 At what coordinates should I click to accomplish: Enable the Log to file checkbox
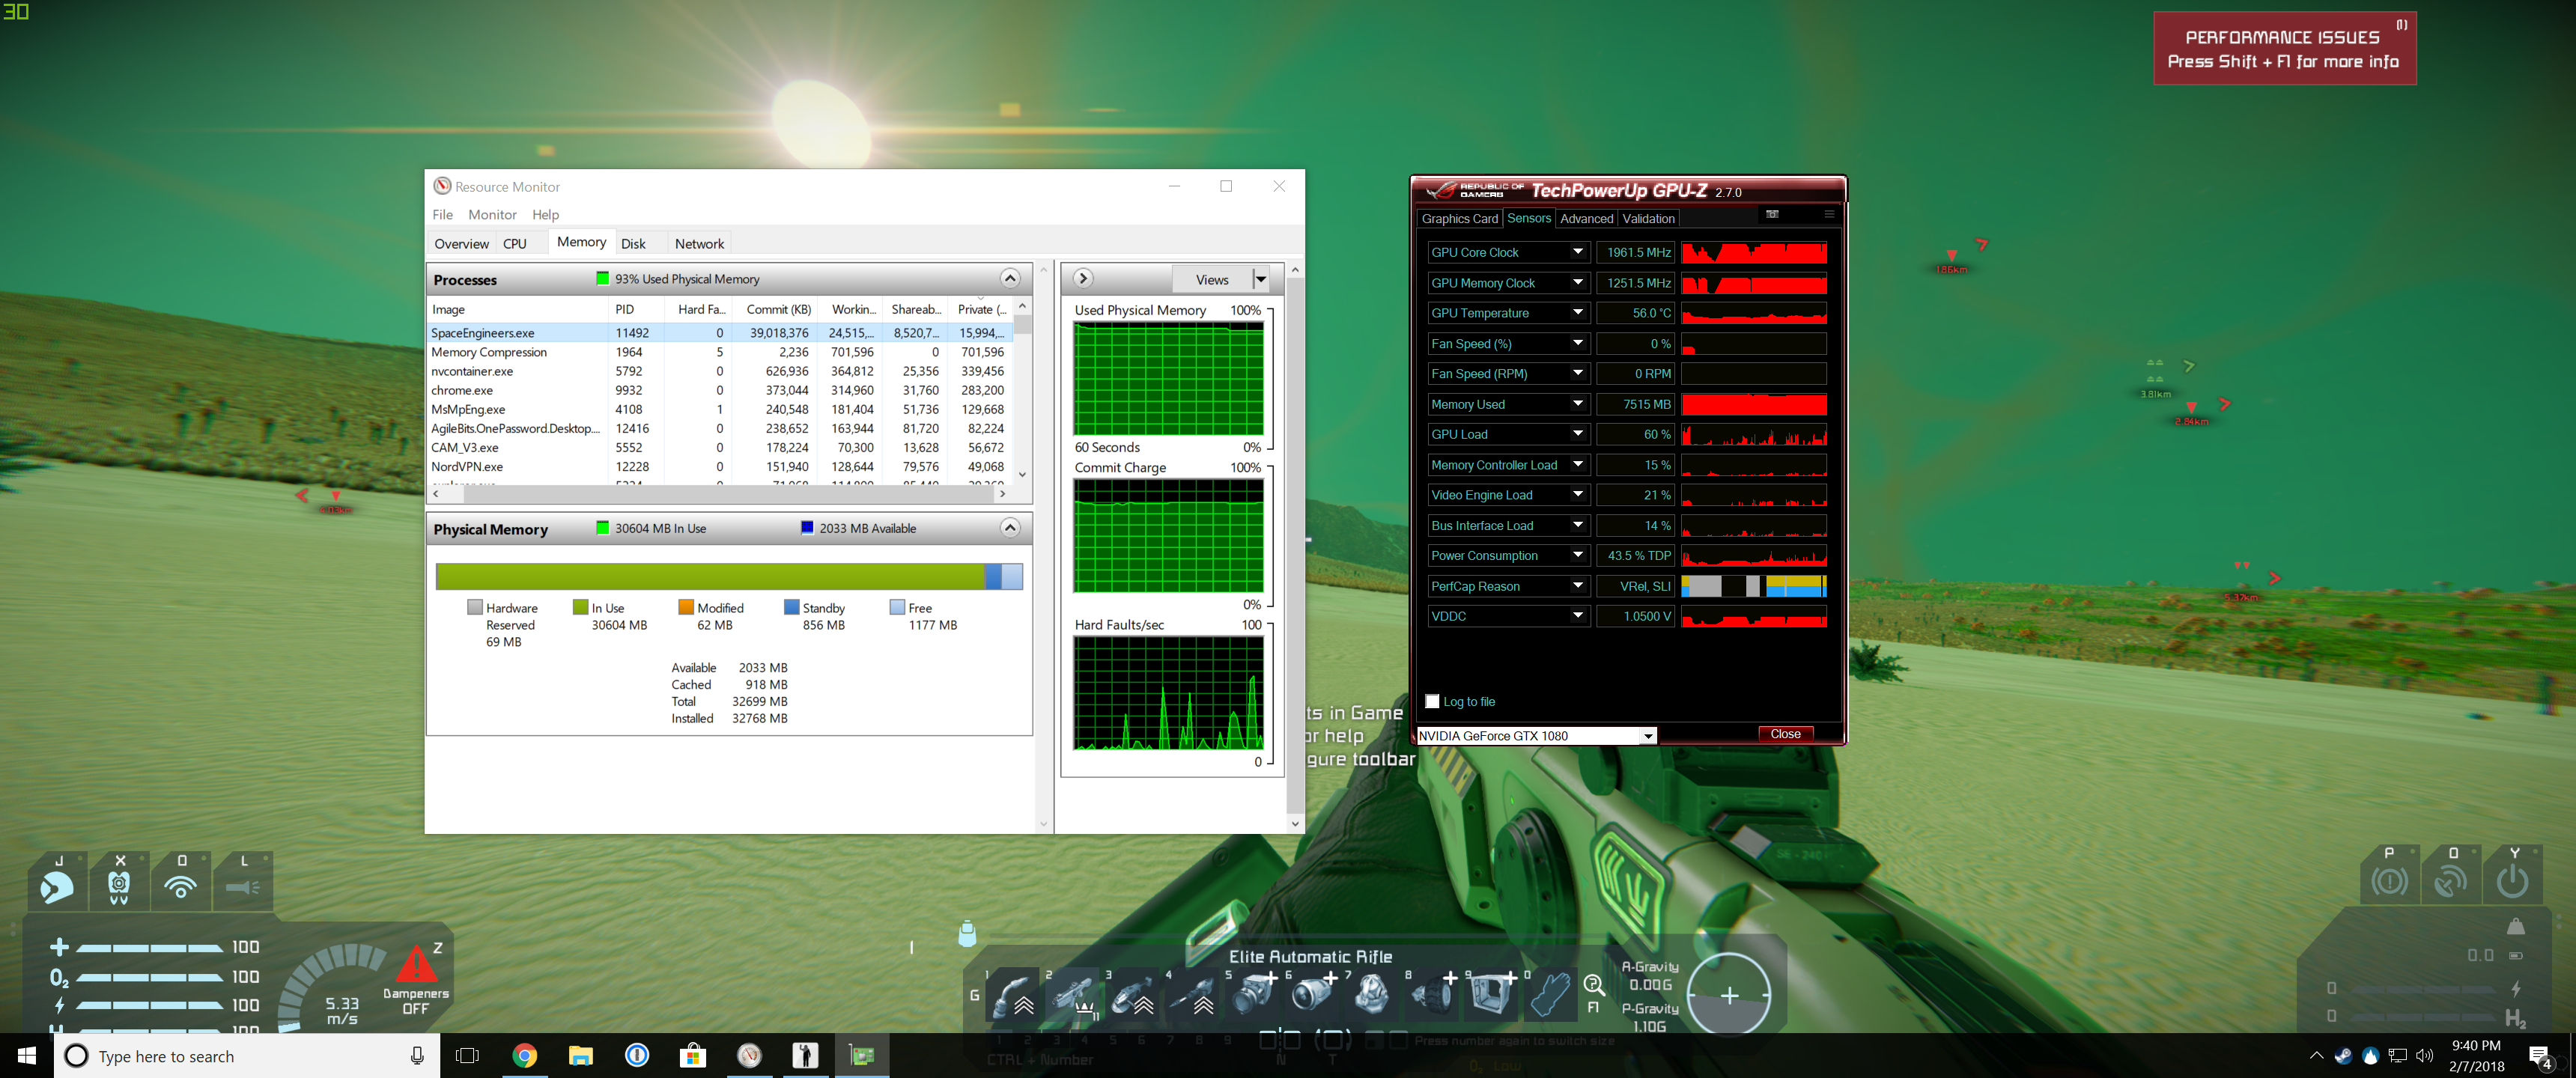1432,701
